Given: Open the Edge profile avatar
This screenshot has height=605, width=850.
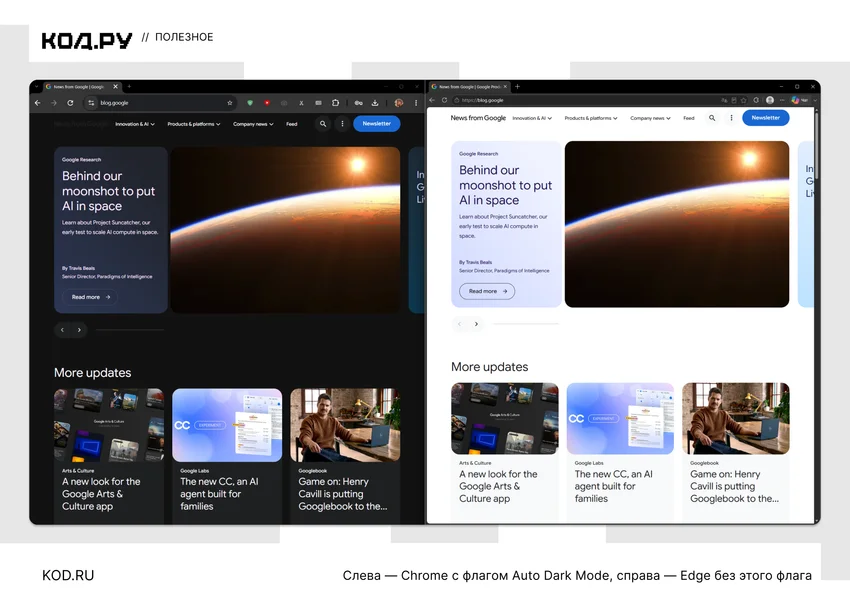Looking at the screenshot, I should pyautogui.click(x=770, y=100).
